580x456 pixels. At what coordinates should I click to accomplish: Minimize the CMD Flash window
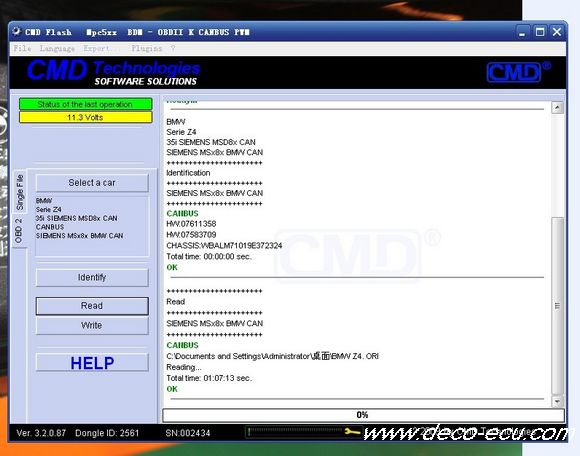[522, 32]
